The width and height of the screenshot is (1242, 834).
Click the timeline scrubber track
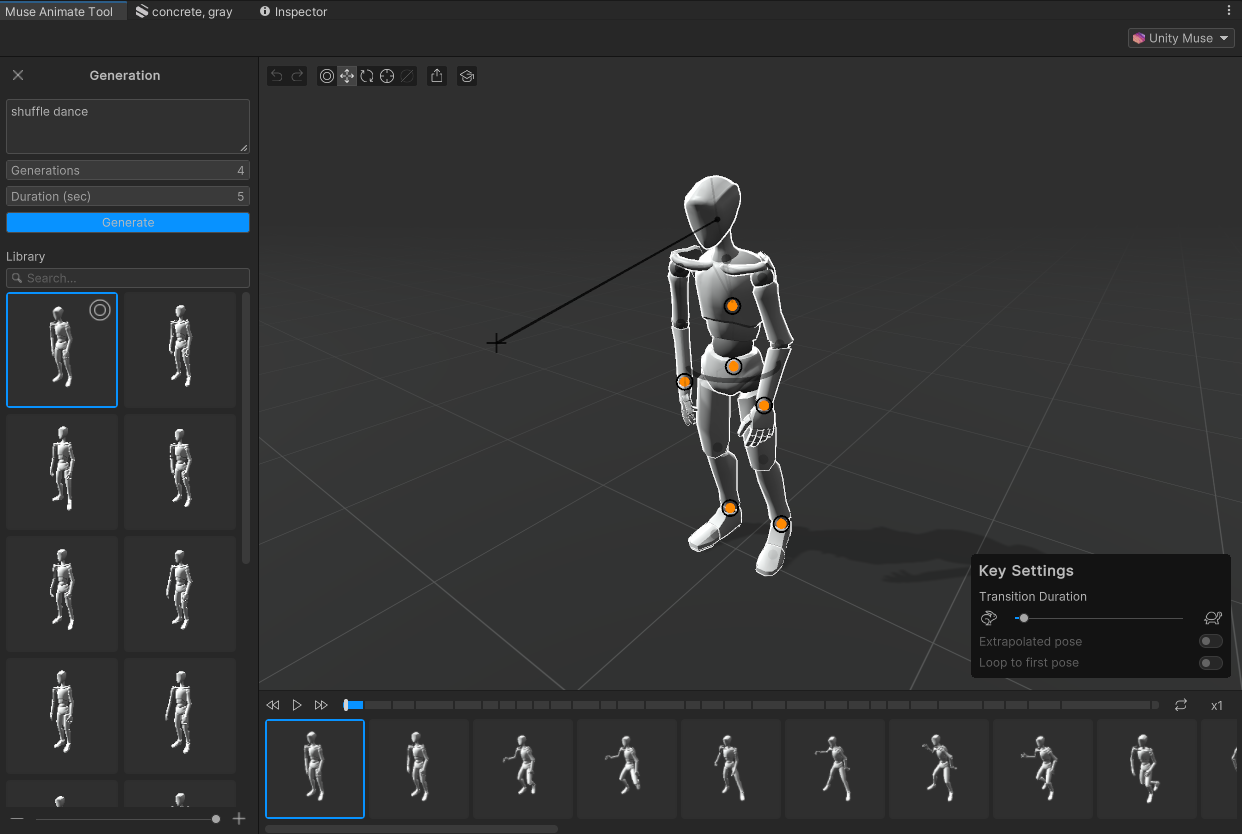tap(751, 705)
